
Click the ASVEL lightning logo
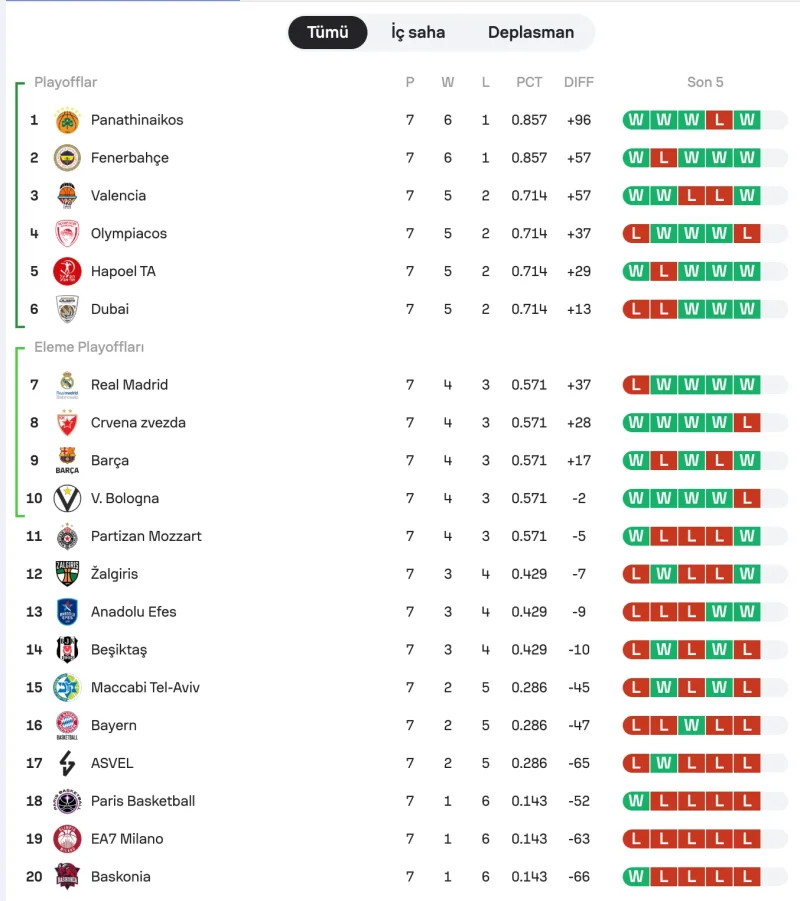67,763
